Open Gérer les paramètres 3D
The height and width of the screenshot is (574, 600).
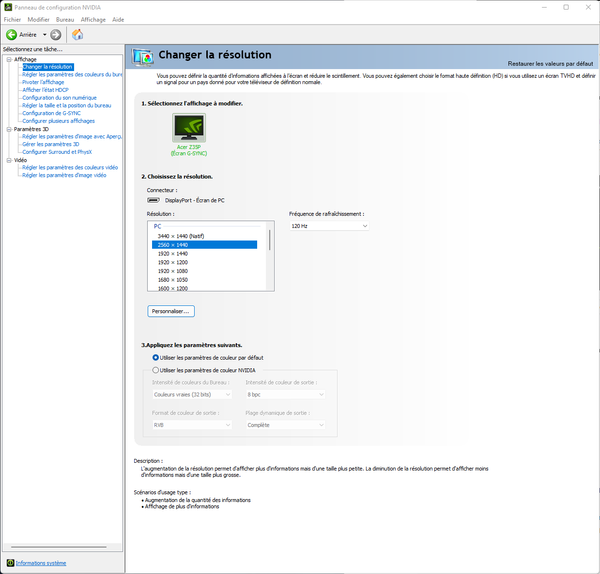click(51, 144)
